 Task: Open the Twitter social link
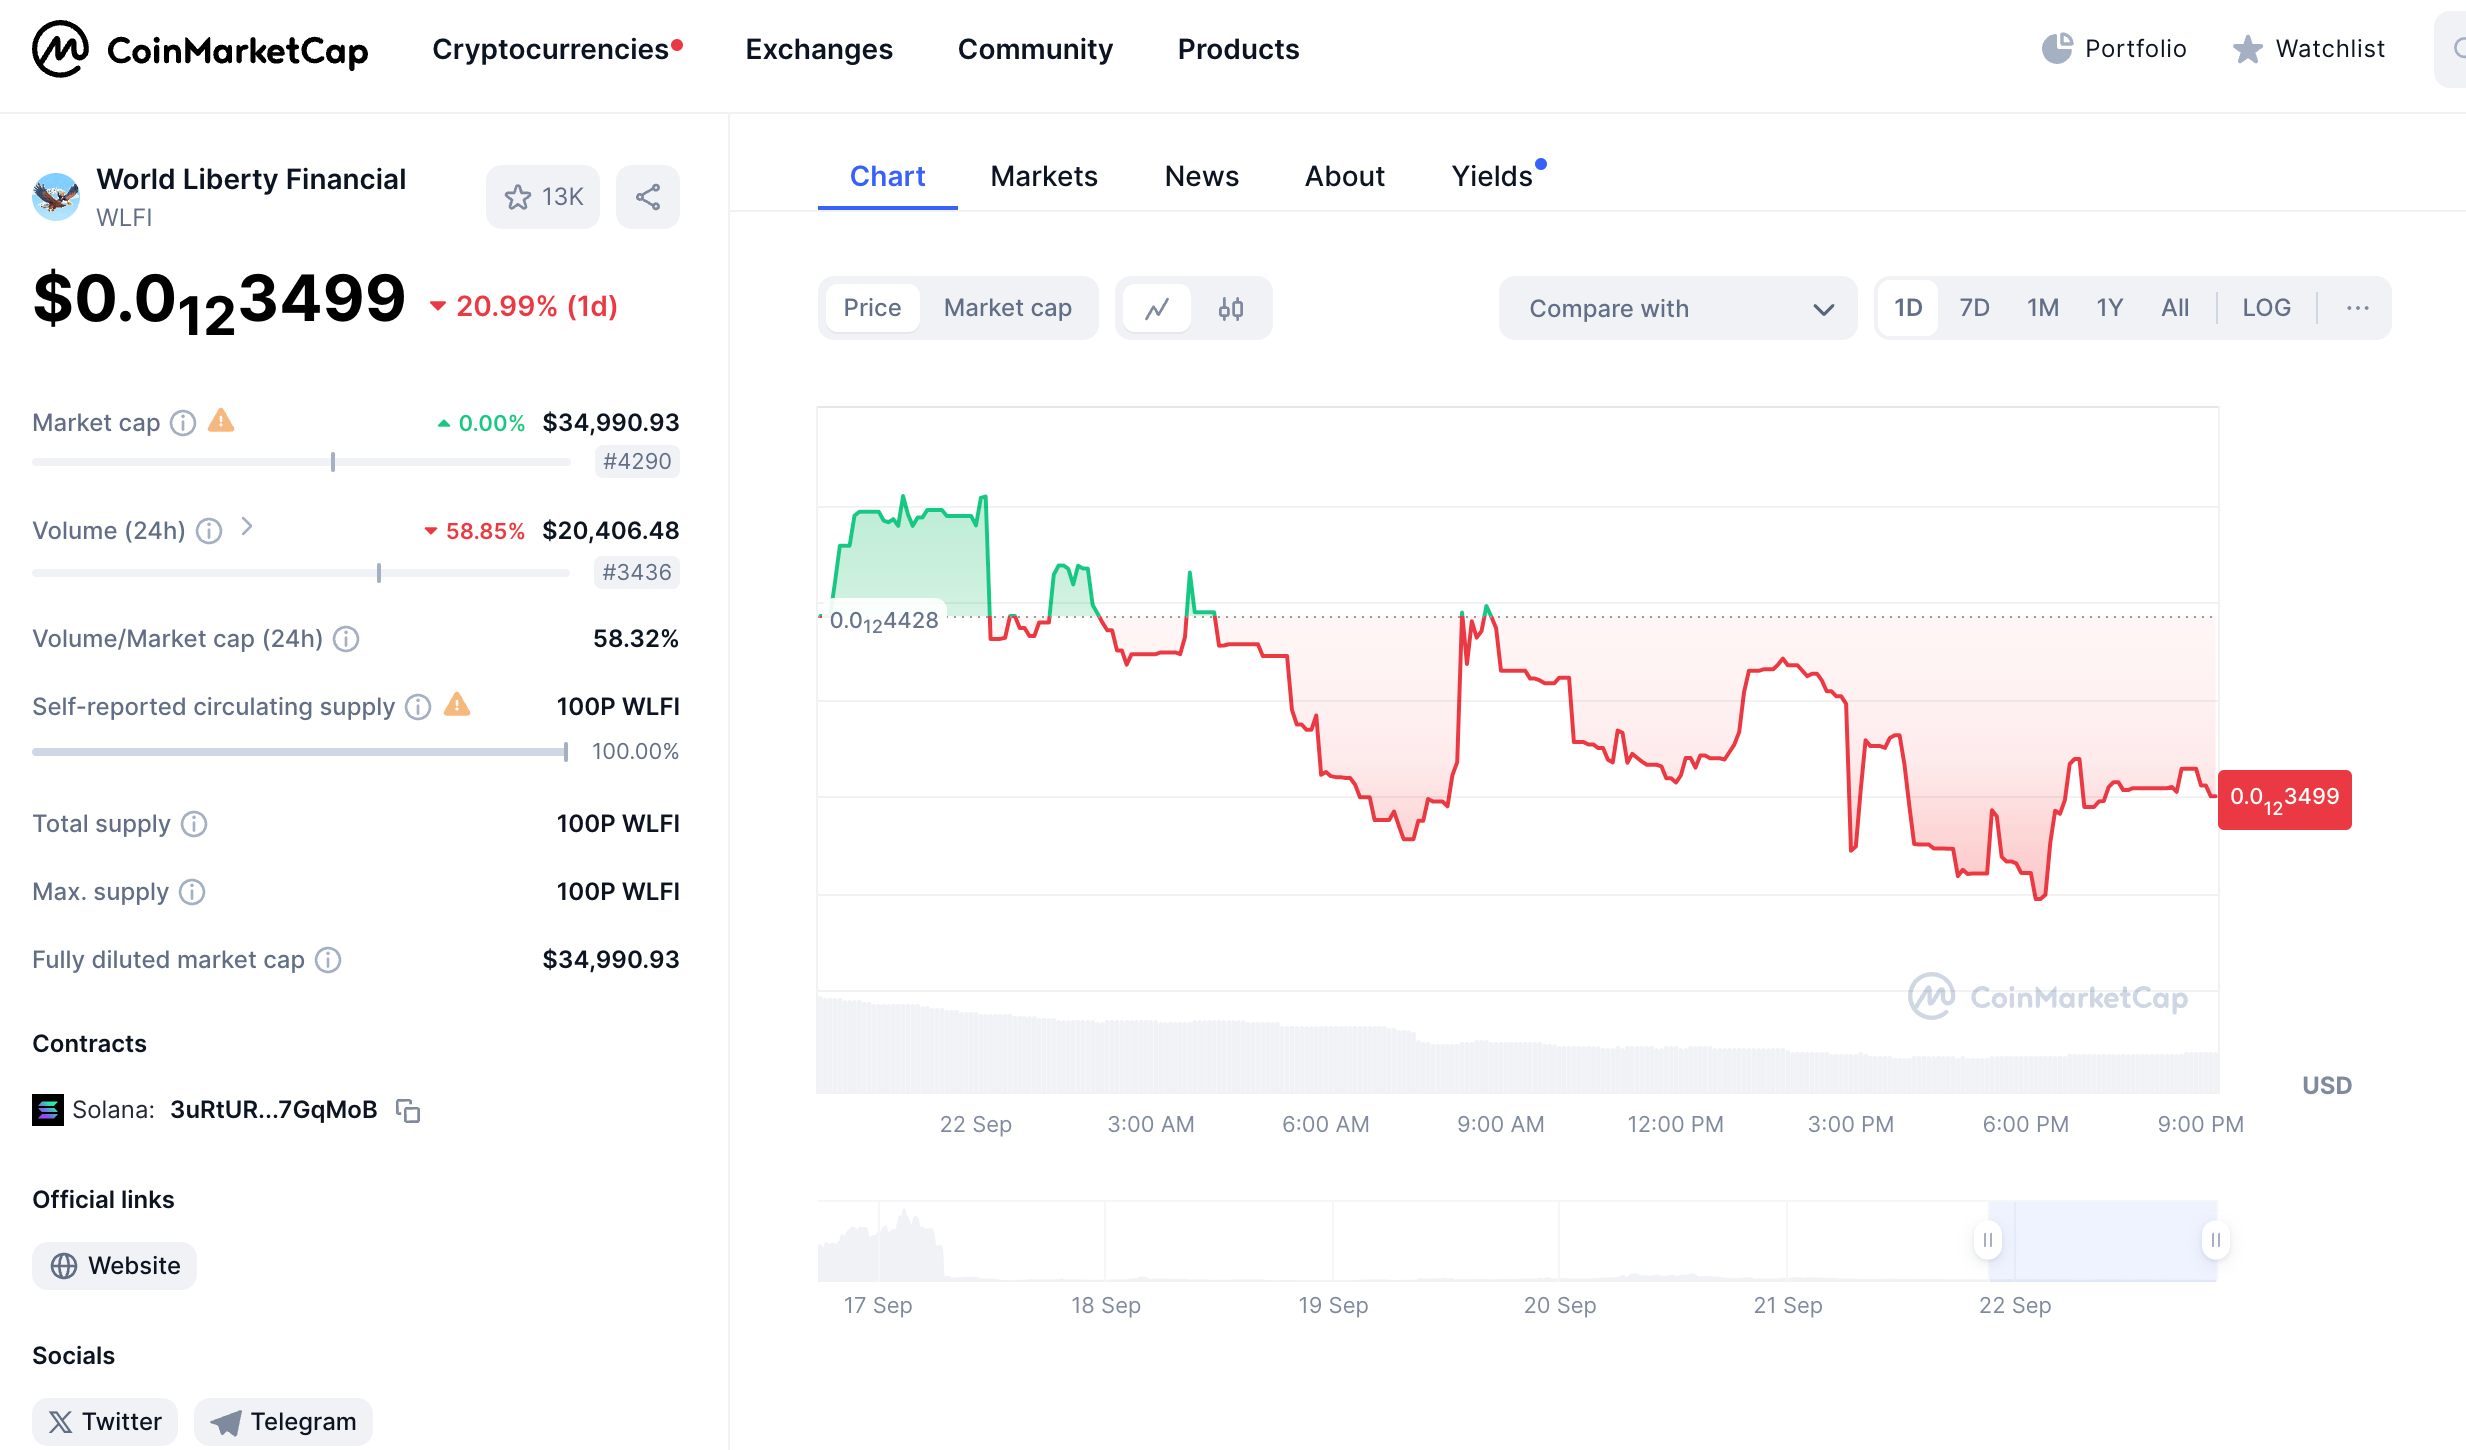(x=105, y=1422)
